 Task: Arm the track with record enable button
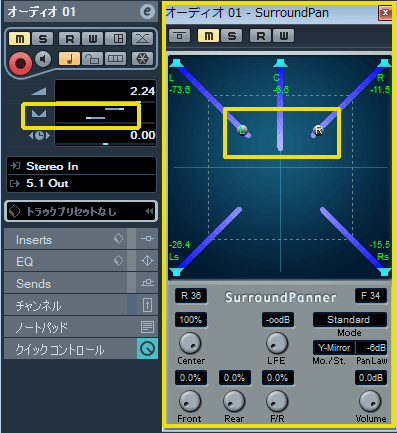pyautogui.click(x=20, y=62)
